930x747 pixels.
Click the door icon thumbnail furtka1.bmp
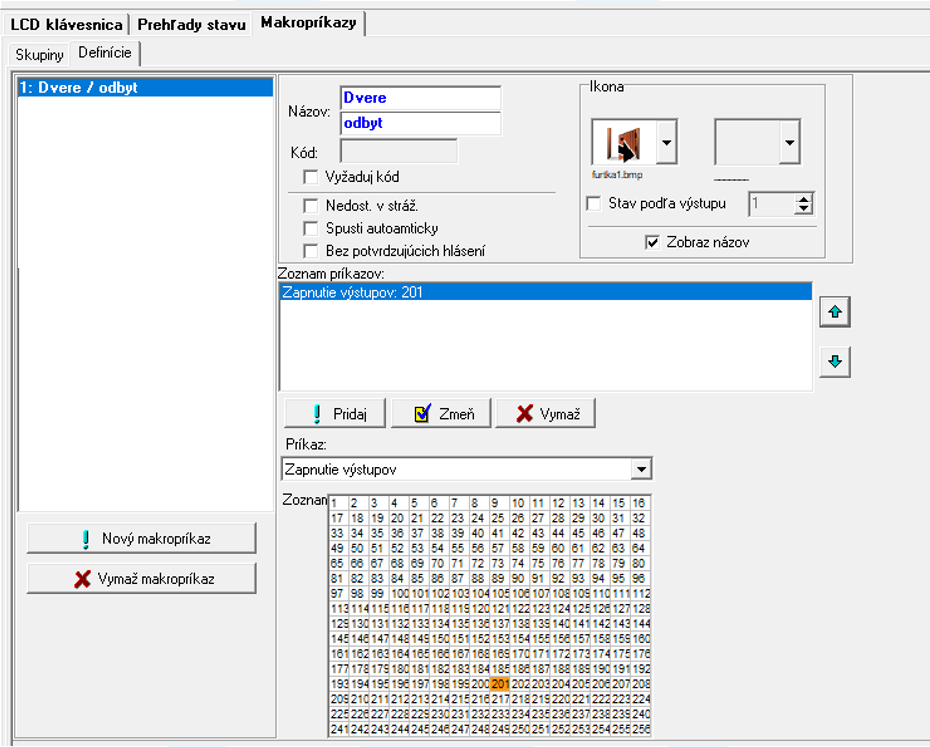(624, 143)
